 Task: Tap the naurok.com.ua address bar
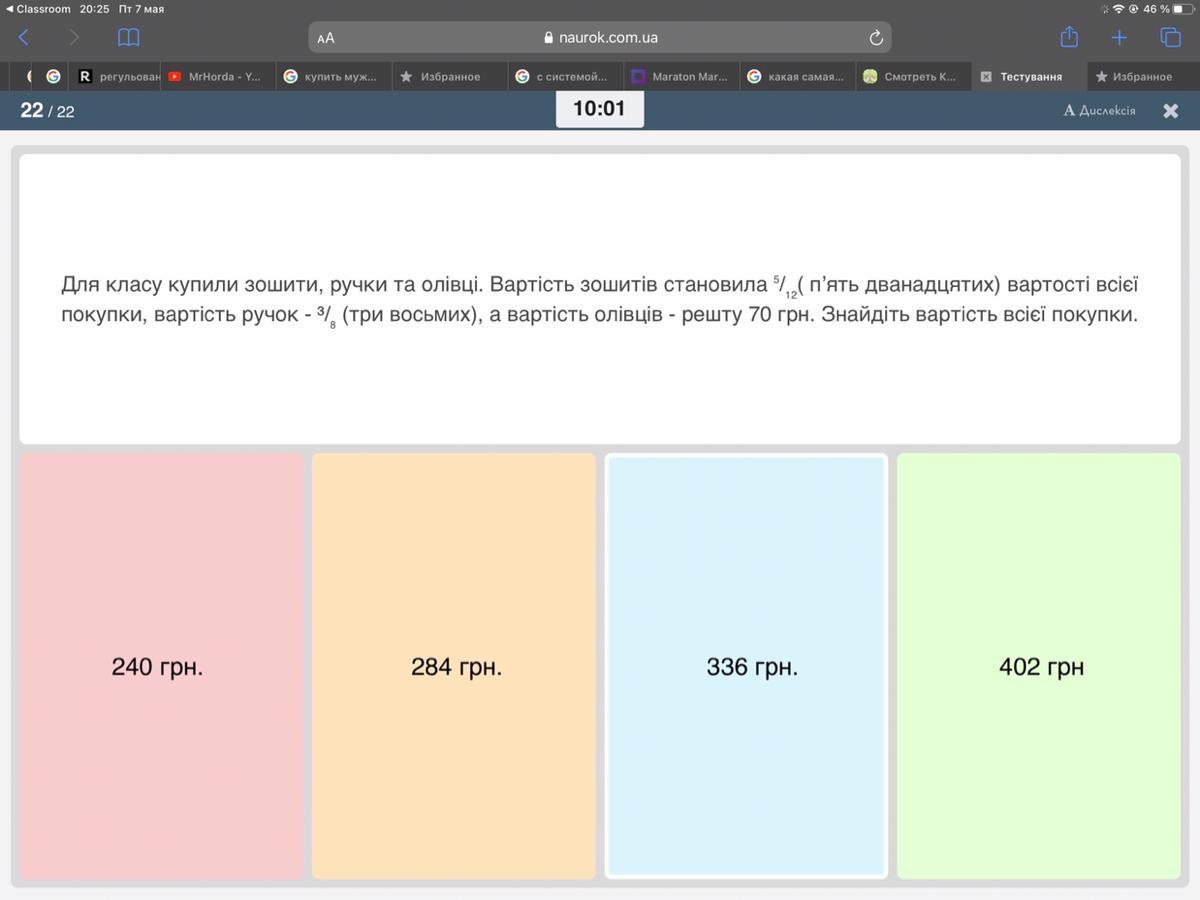[x=600, y=38]
